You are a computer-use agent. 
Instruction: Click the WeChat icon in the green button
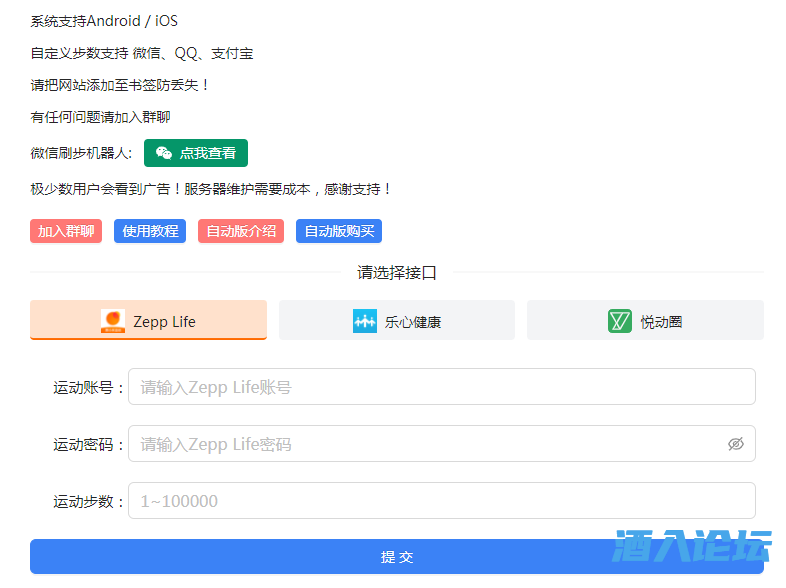(164, 153)
